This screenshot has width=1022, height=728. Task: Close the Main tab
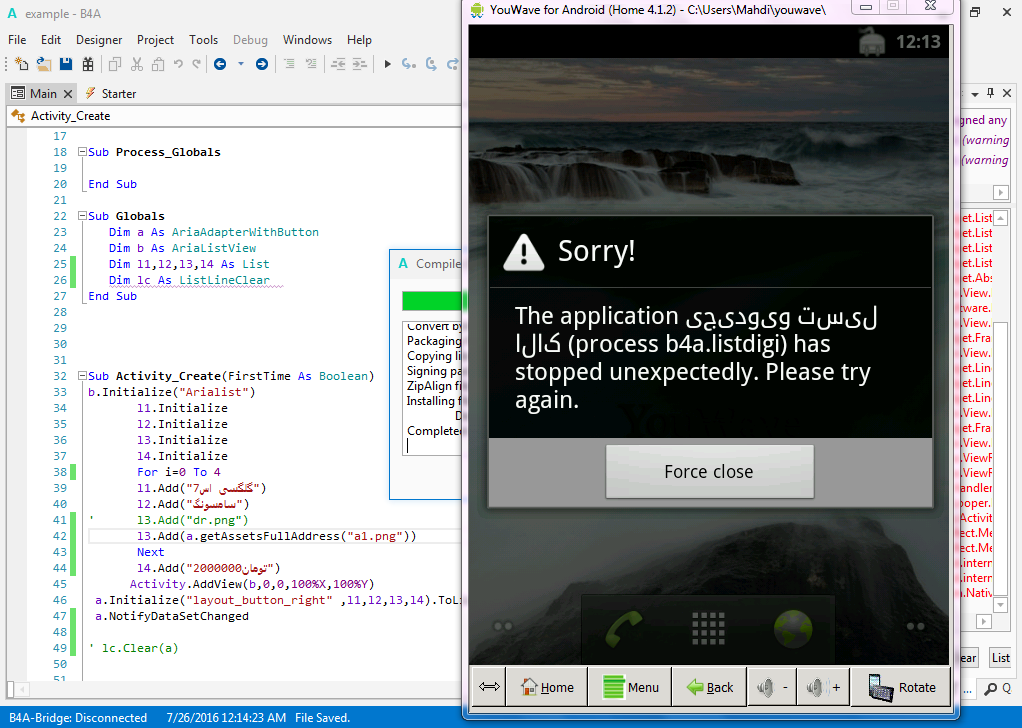point(68,94)
